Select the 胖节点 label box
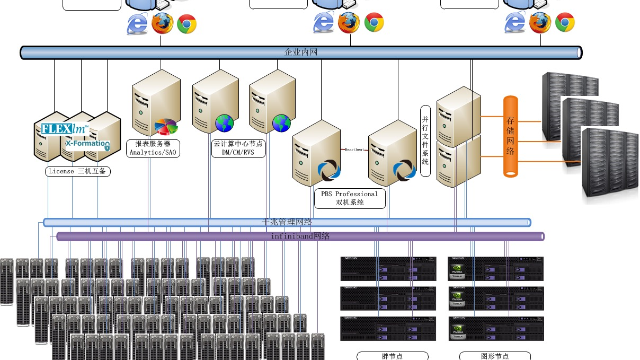 (392, 356)
